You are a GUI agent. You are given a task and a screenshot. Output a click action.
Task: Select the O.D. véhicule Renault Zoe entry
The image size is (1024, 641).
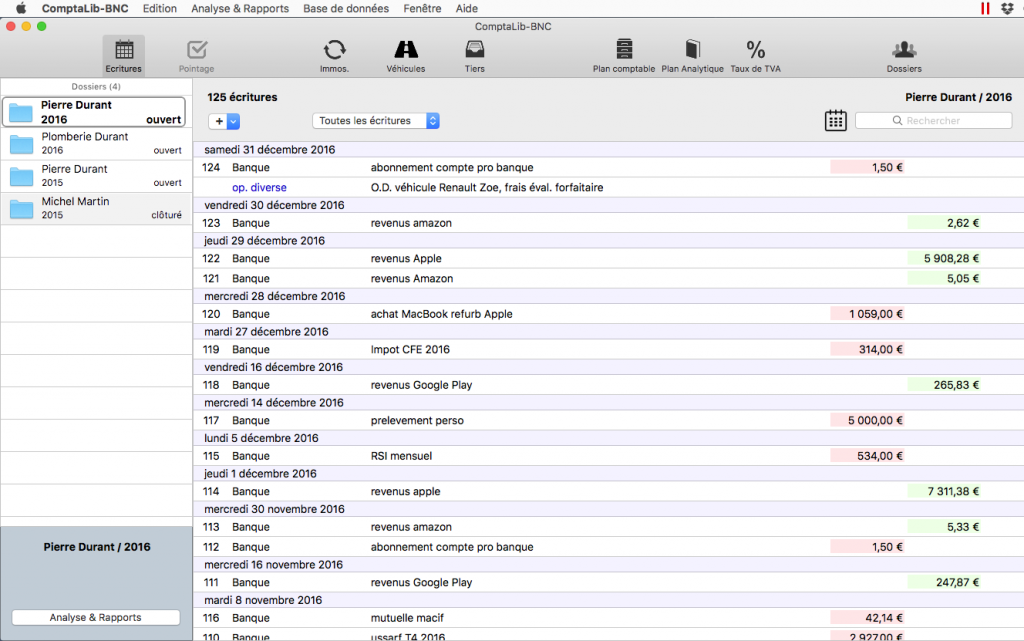609,187
